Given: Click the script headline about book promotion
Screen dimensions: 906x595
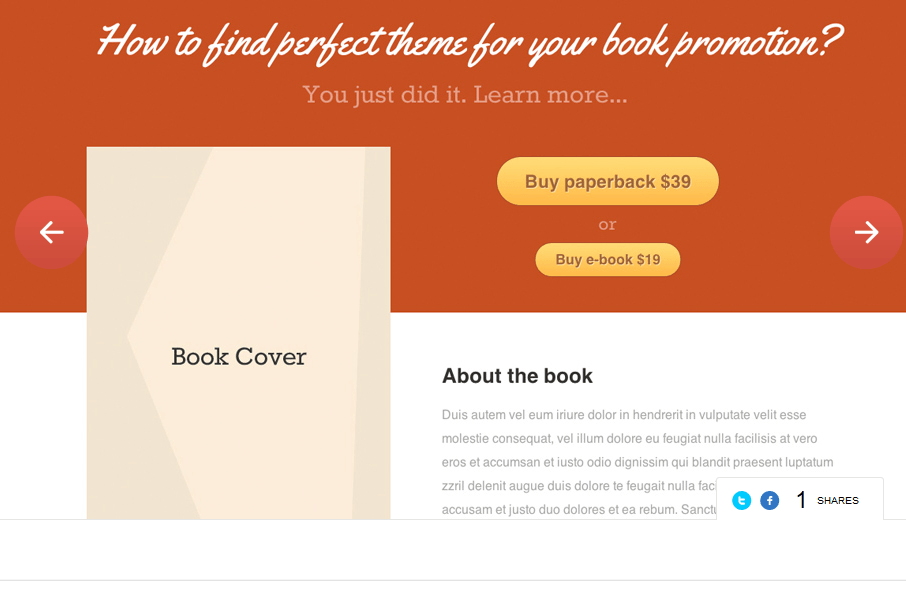Looking at the screenshot, I should 469,43.
